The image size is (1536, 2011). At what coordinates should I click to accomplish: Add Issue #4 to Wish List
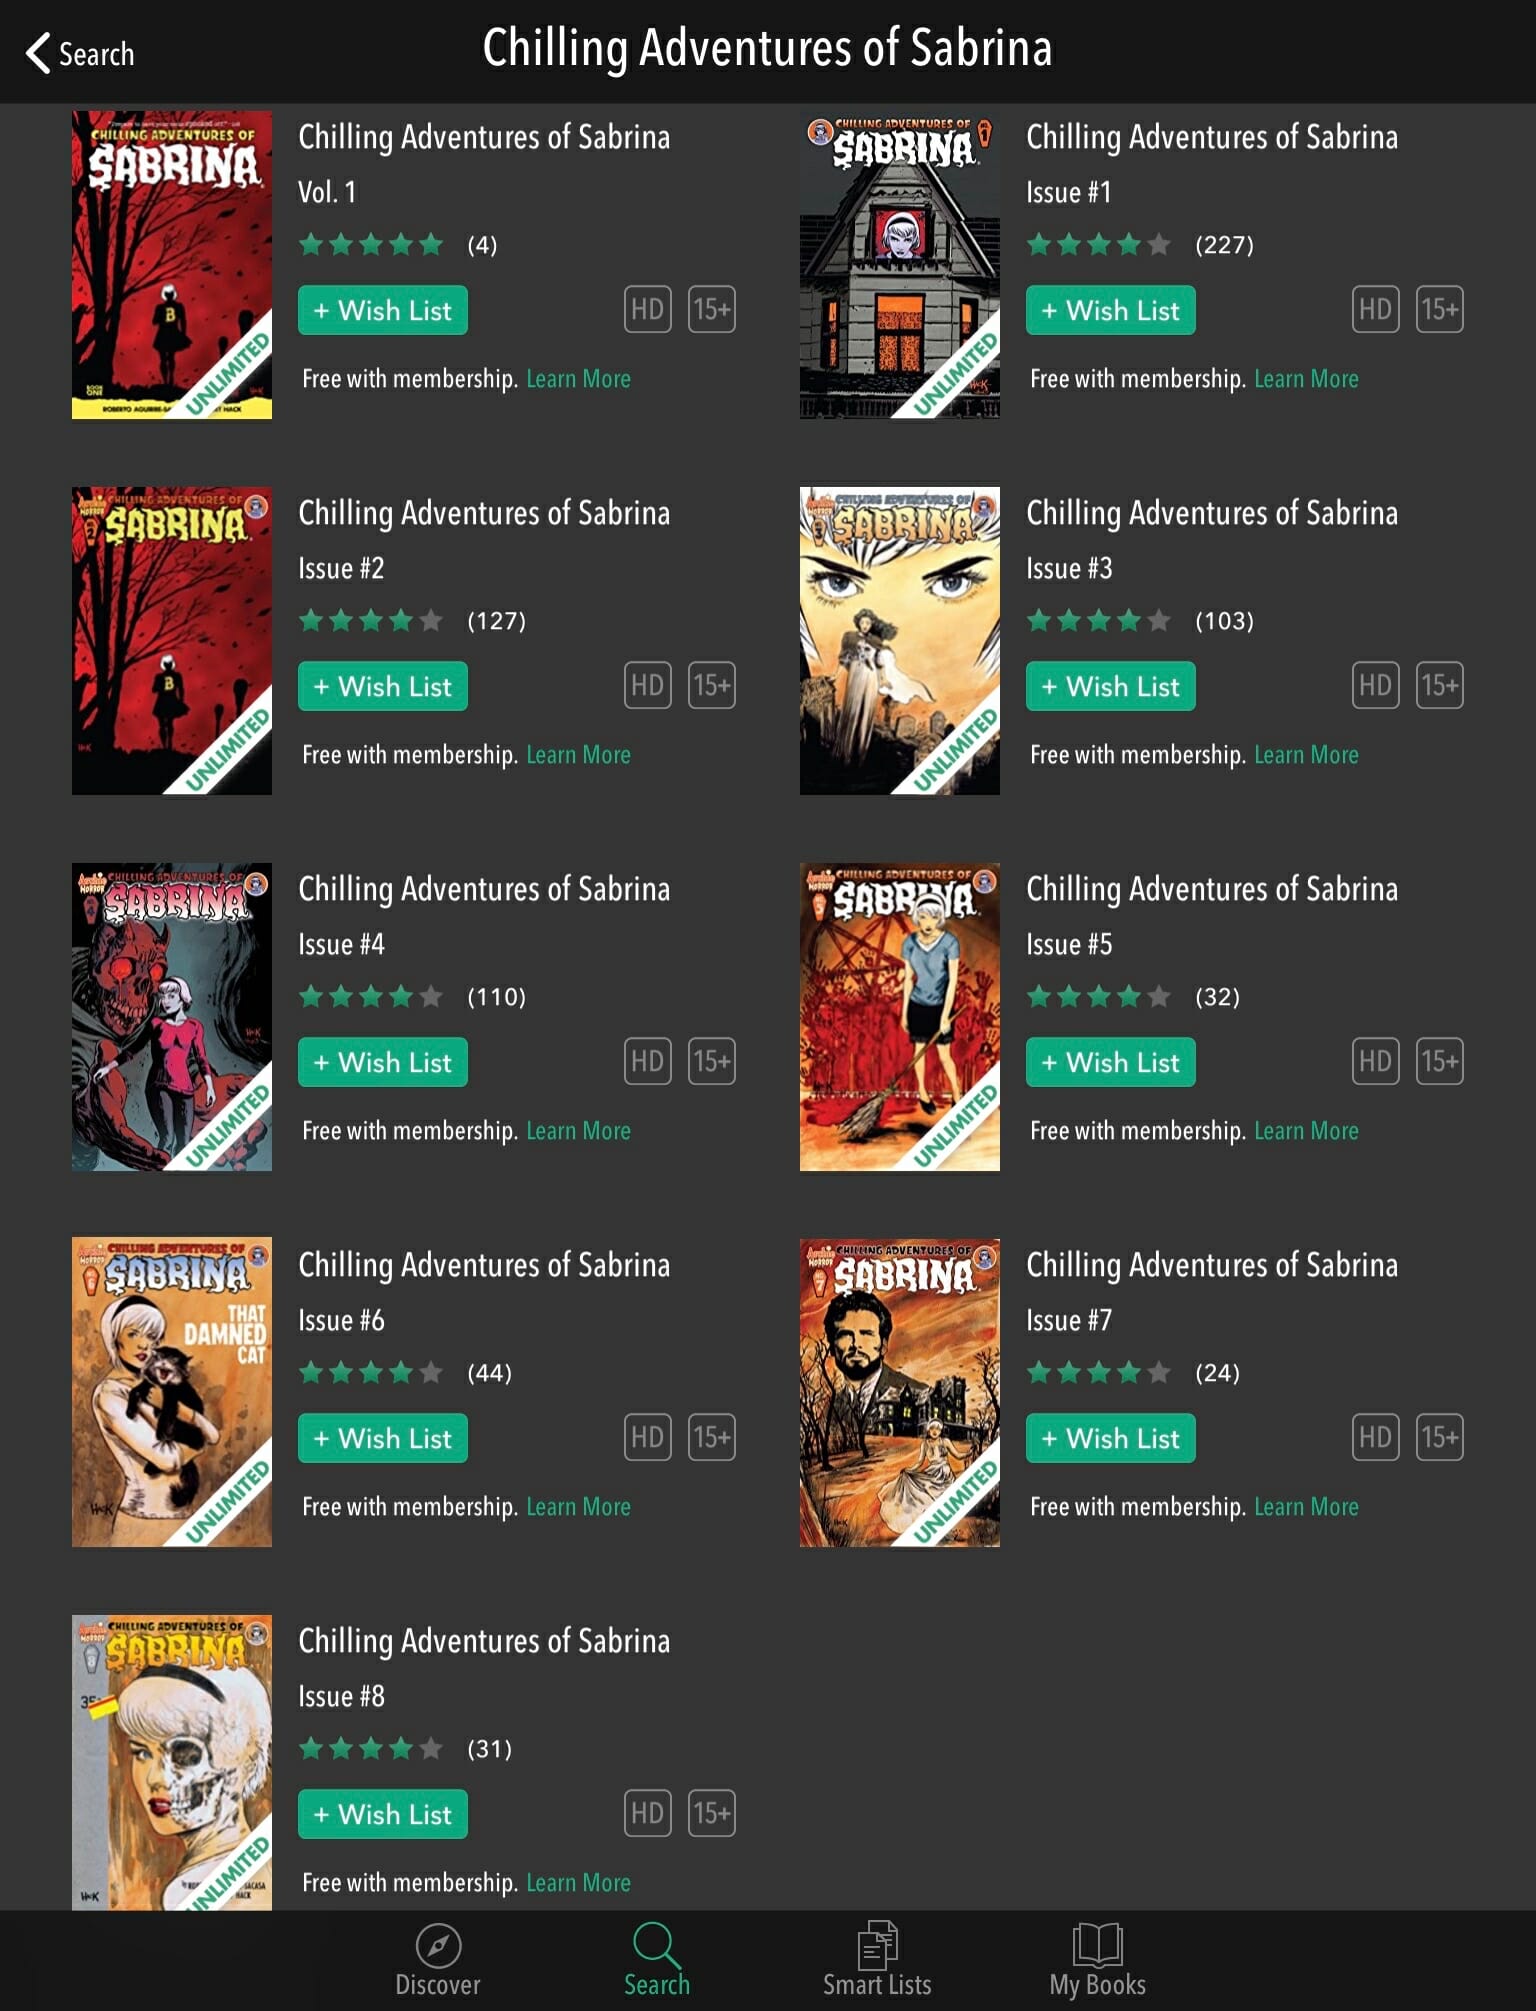pos(383,1062)
